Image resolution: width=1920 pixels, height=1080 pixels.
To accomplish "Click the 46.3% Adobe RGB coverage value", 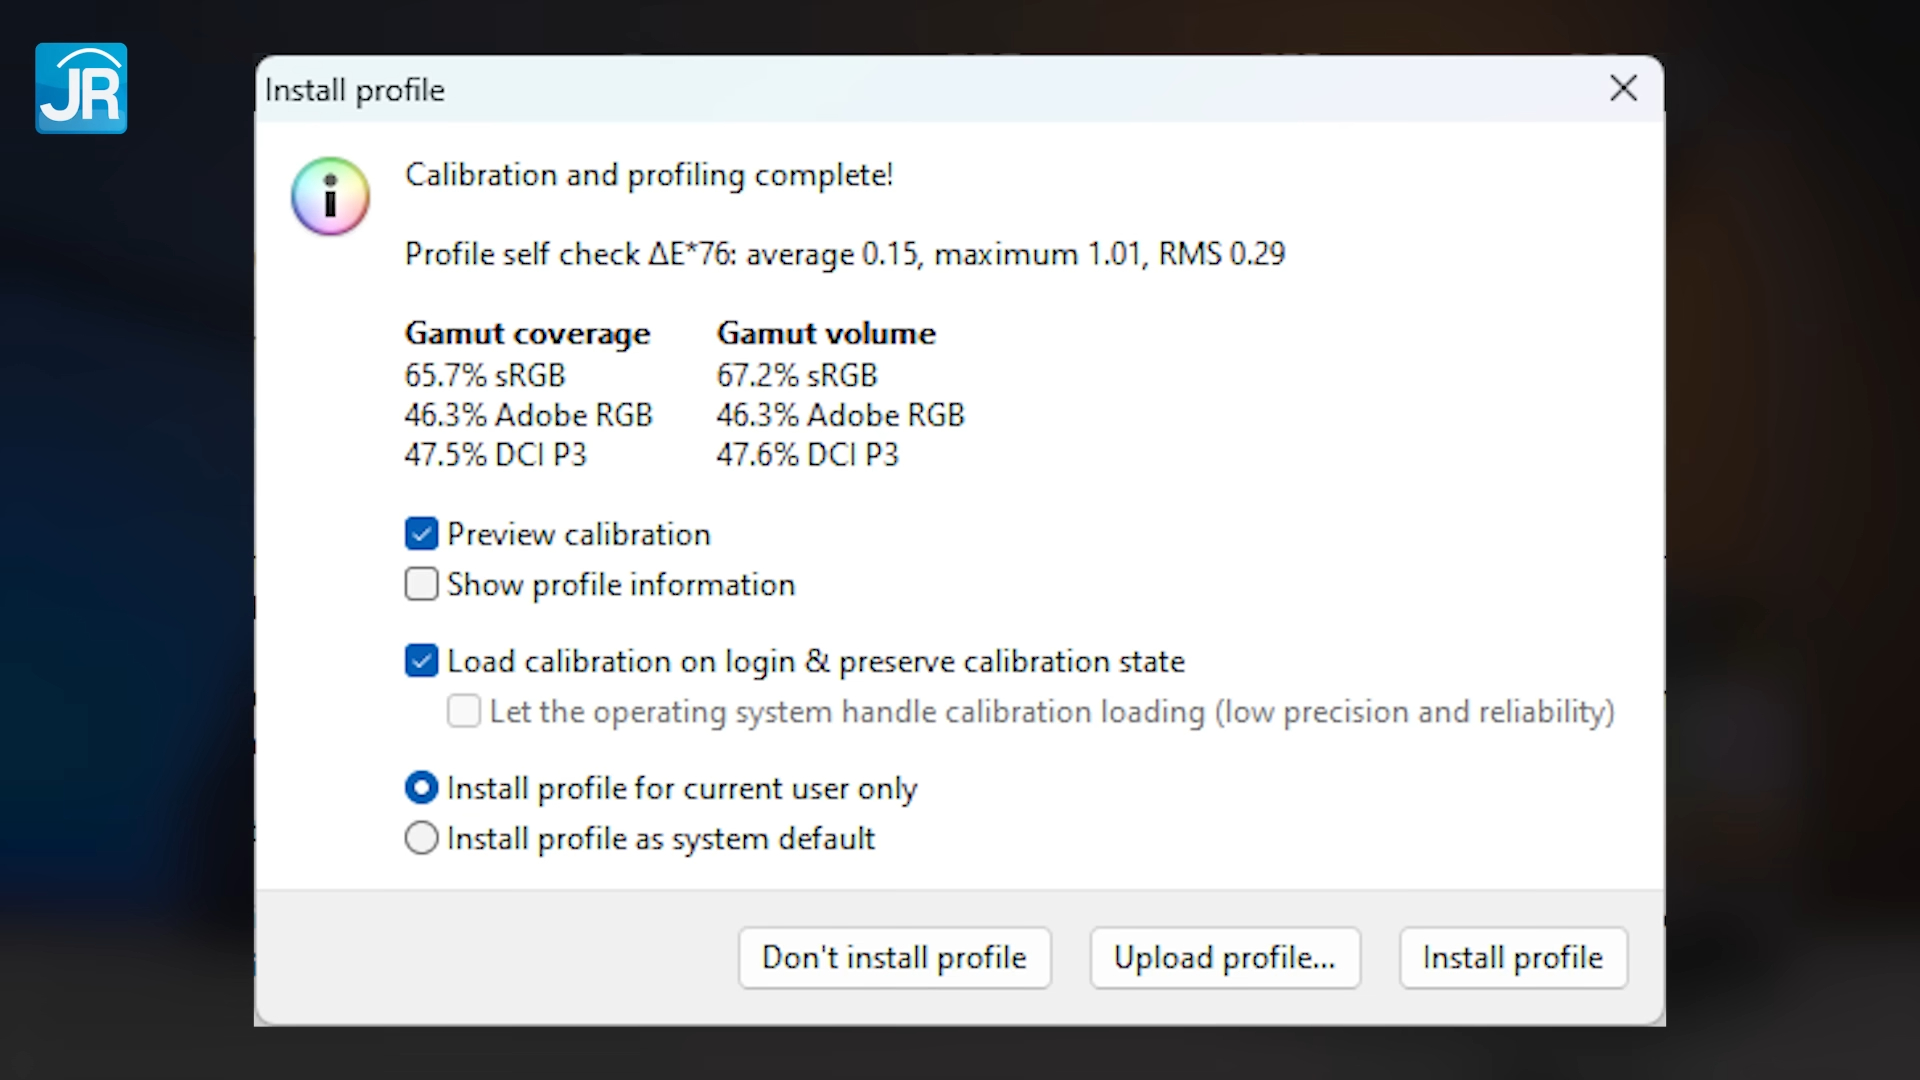I will point(528,414).
